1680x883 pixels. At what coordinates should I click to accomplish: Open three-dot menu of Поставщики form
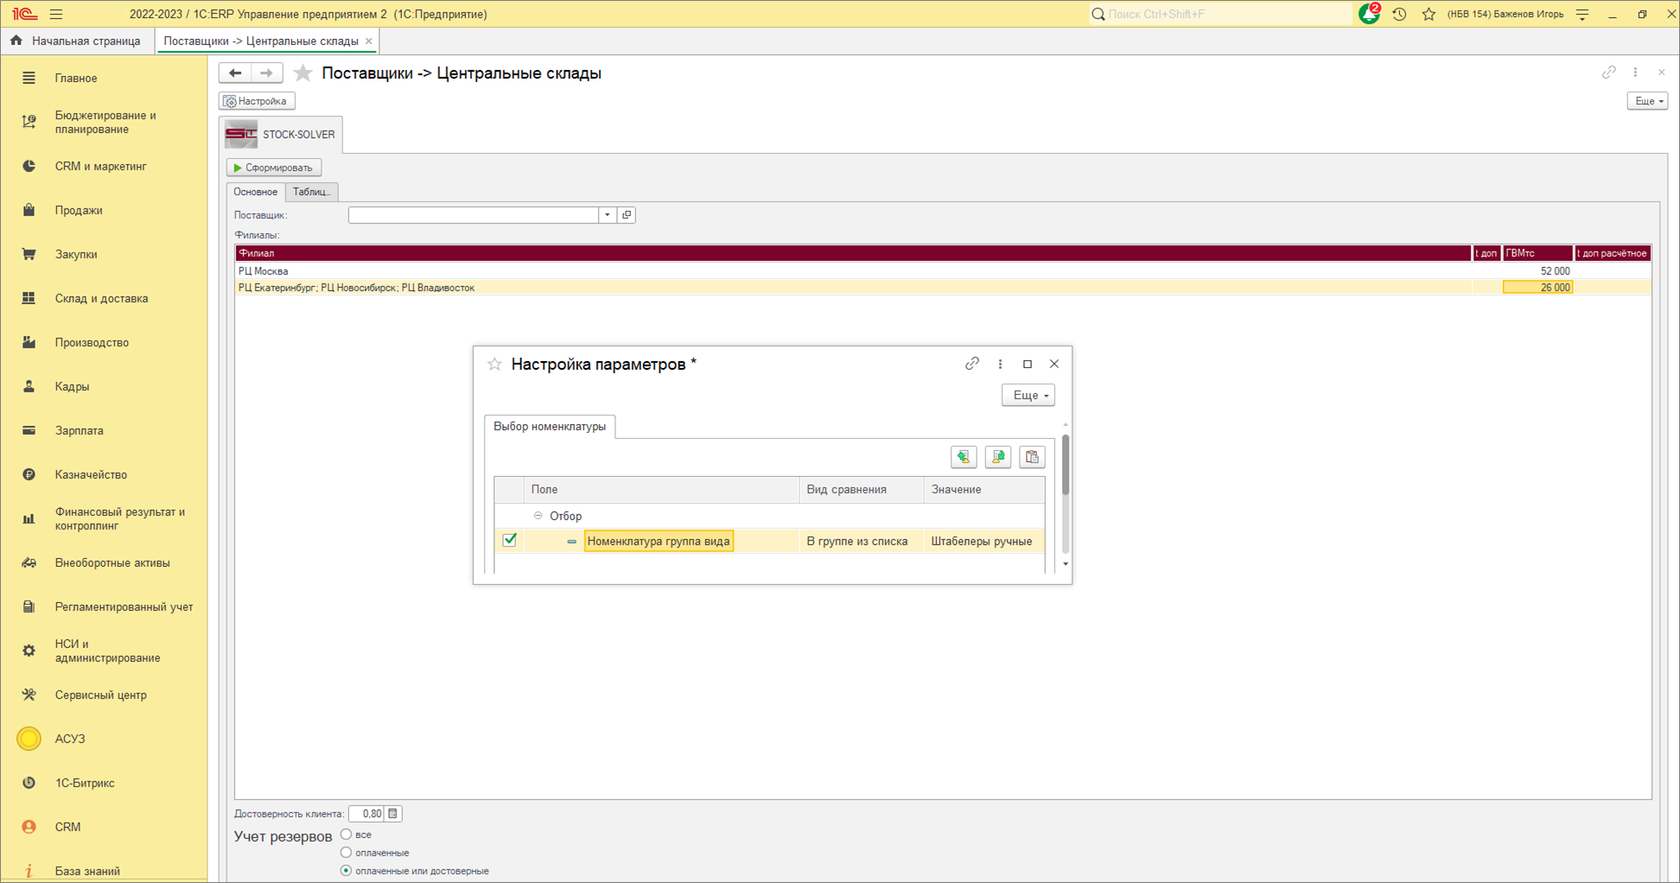[1635, 72]
